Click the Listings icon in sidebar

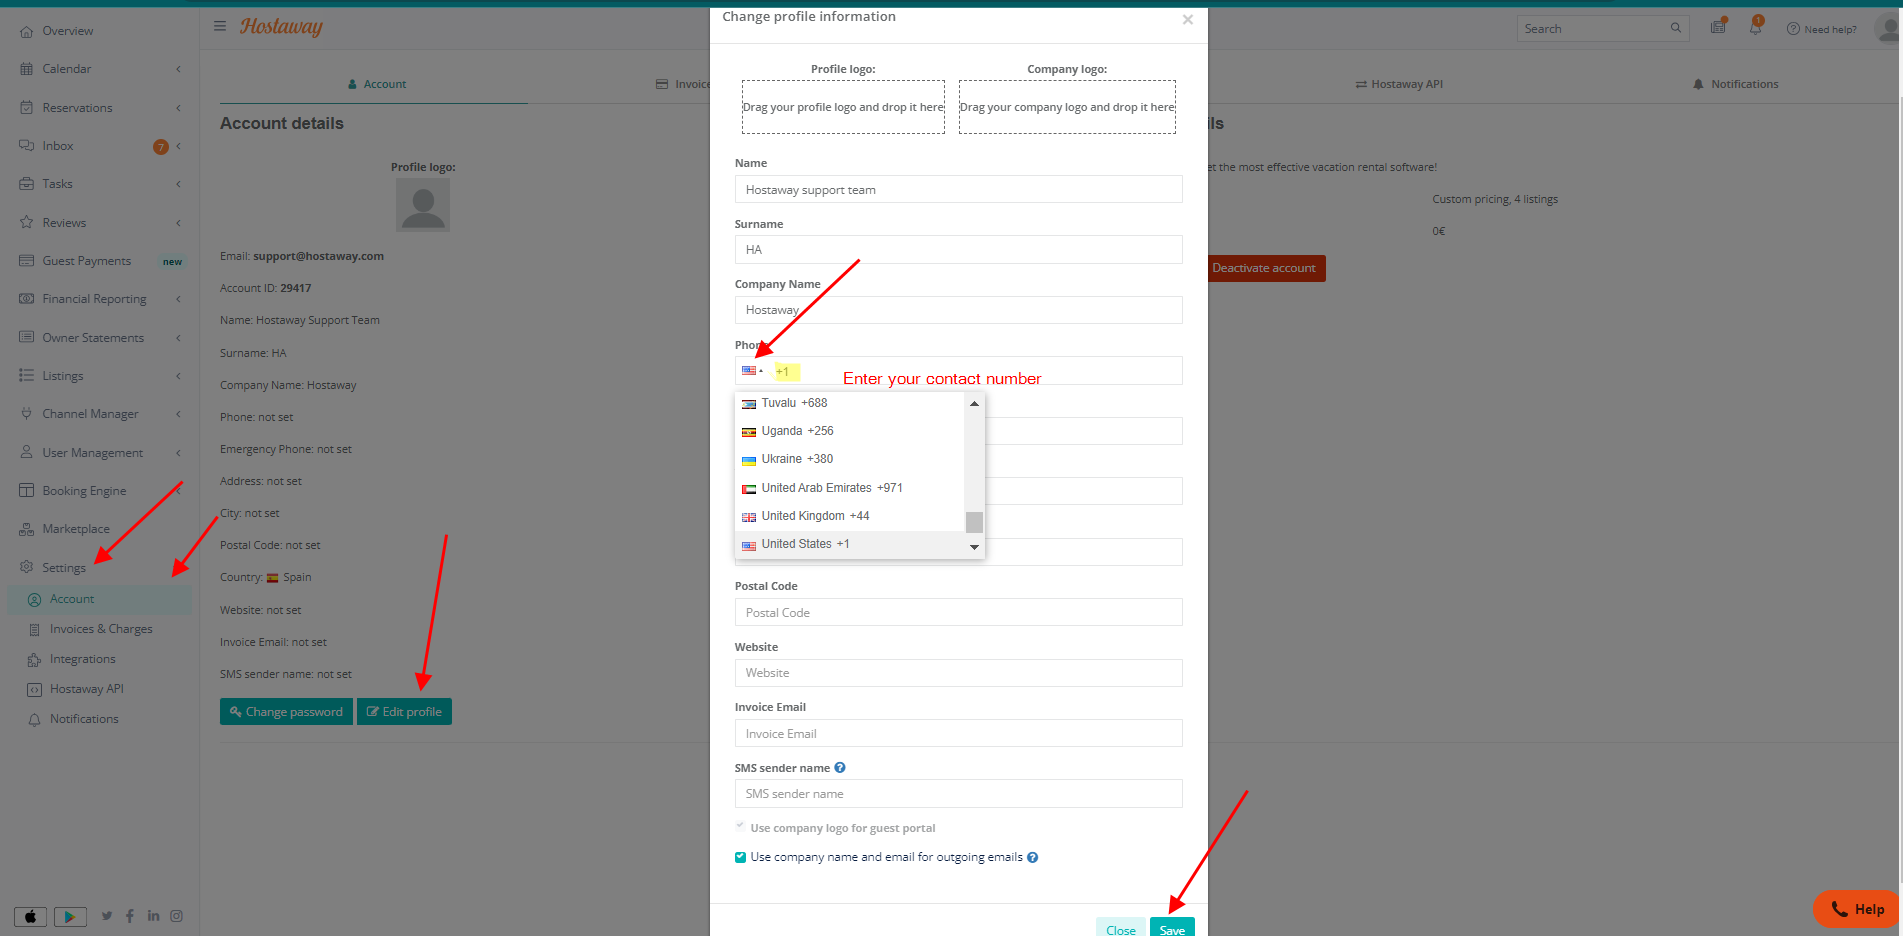(x=26, y=376)
